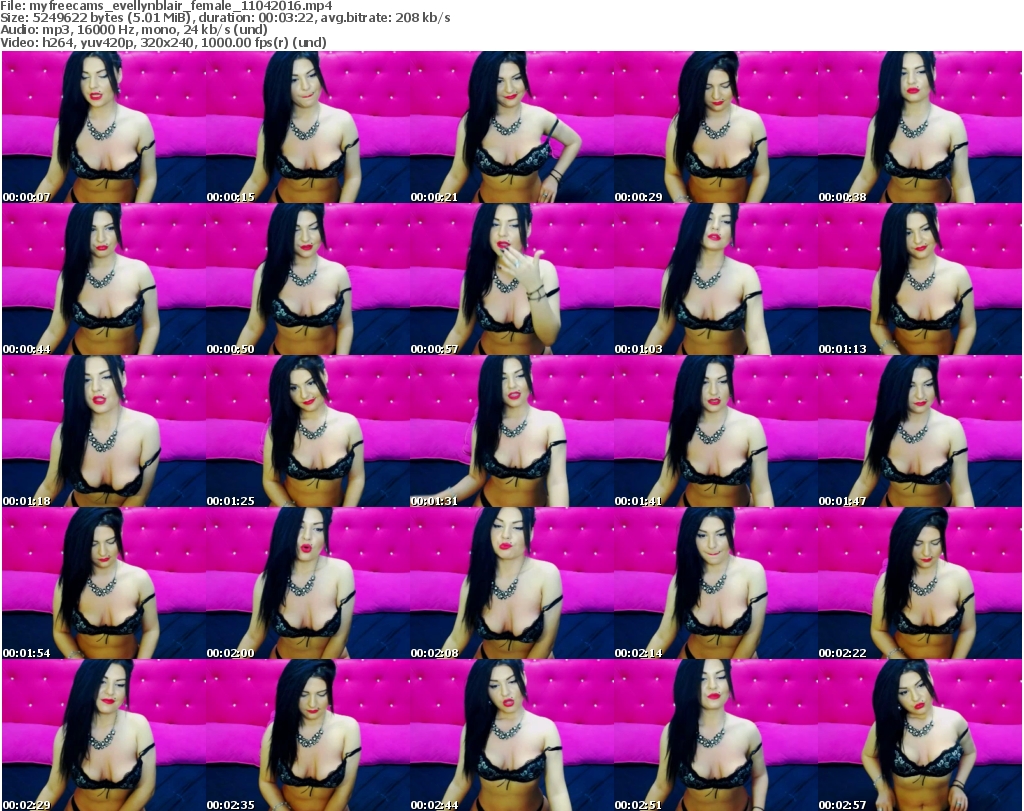
Task: View the frame at 00:02:57
Action: pos(920,735)
